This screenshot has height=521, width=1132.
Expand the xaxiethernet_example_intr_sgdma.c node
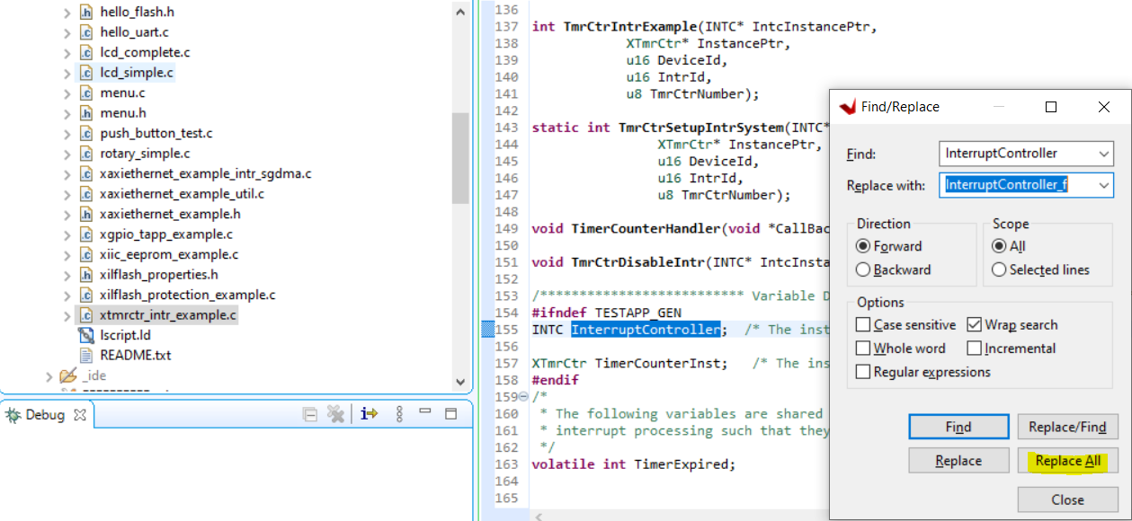[x=67, y=174]
